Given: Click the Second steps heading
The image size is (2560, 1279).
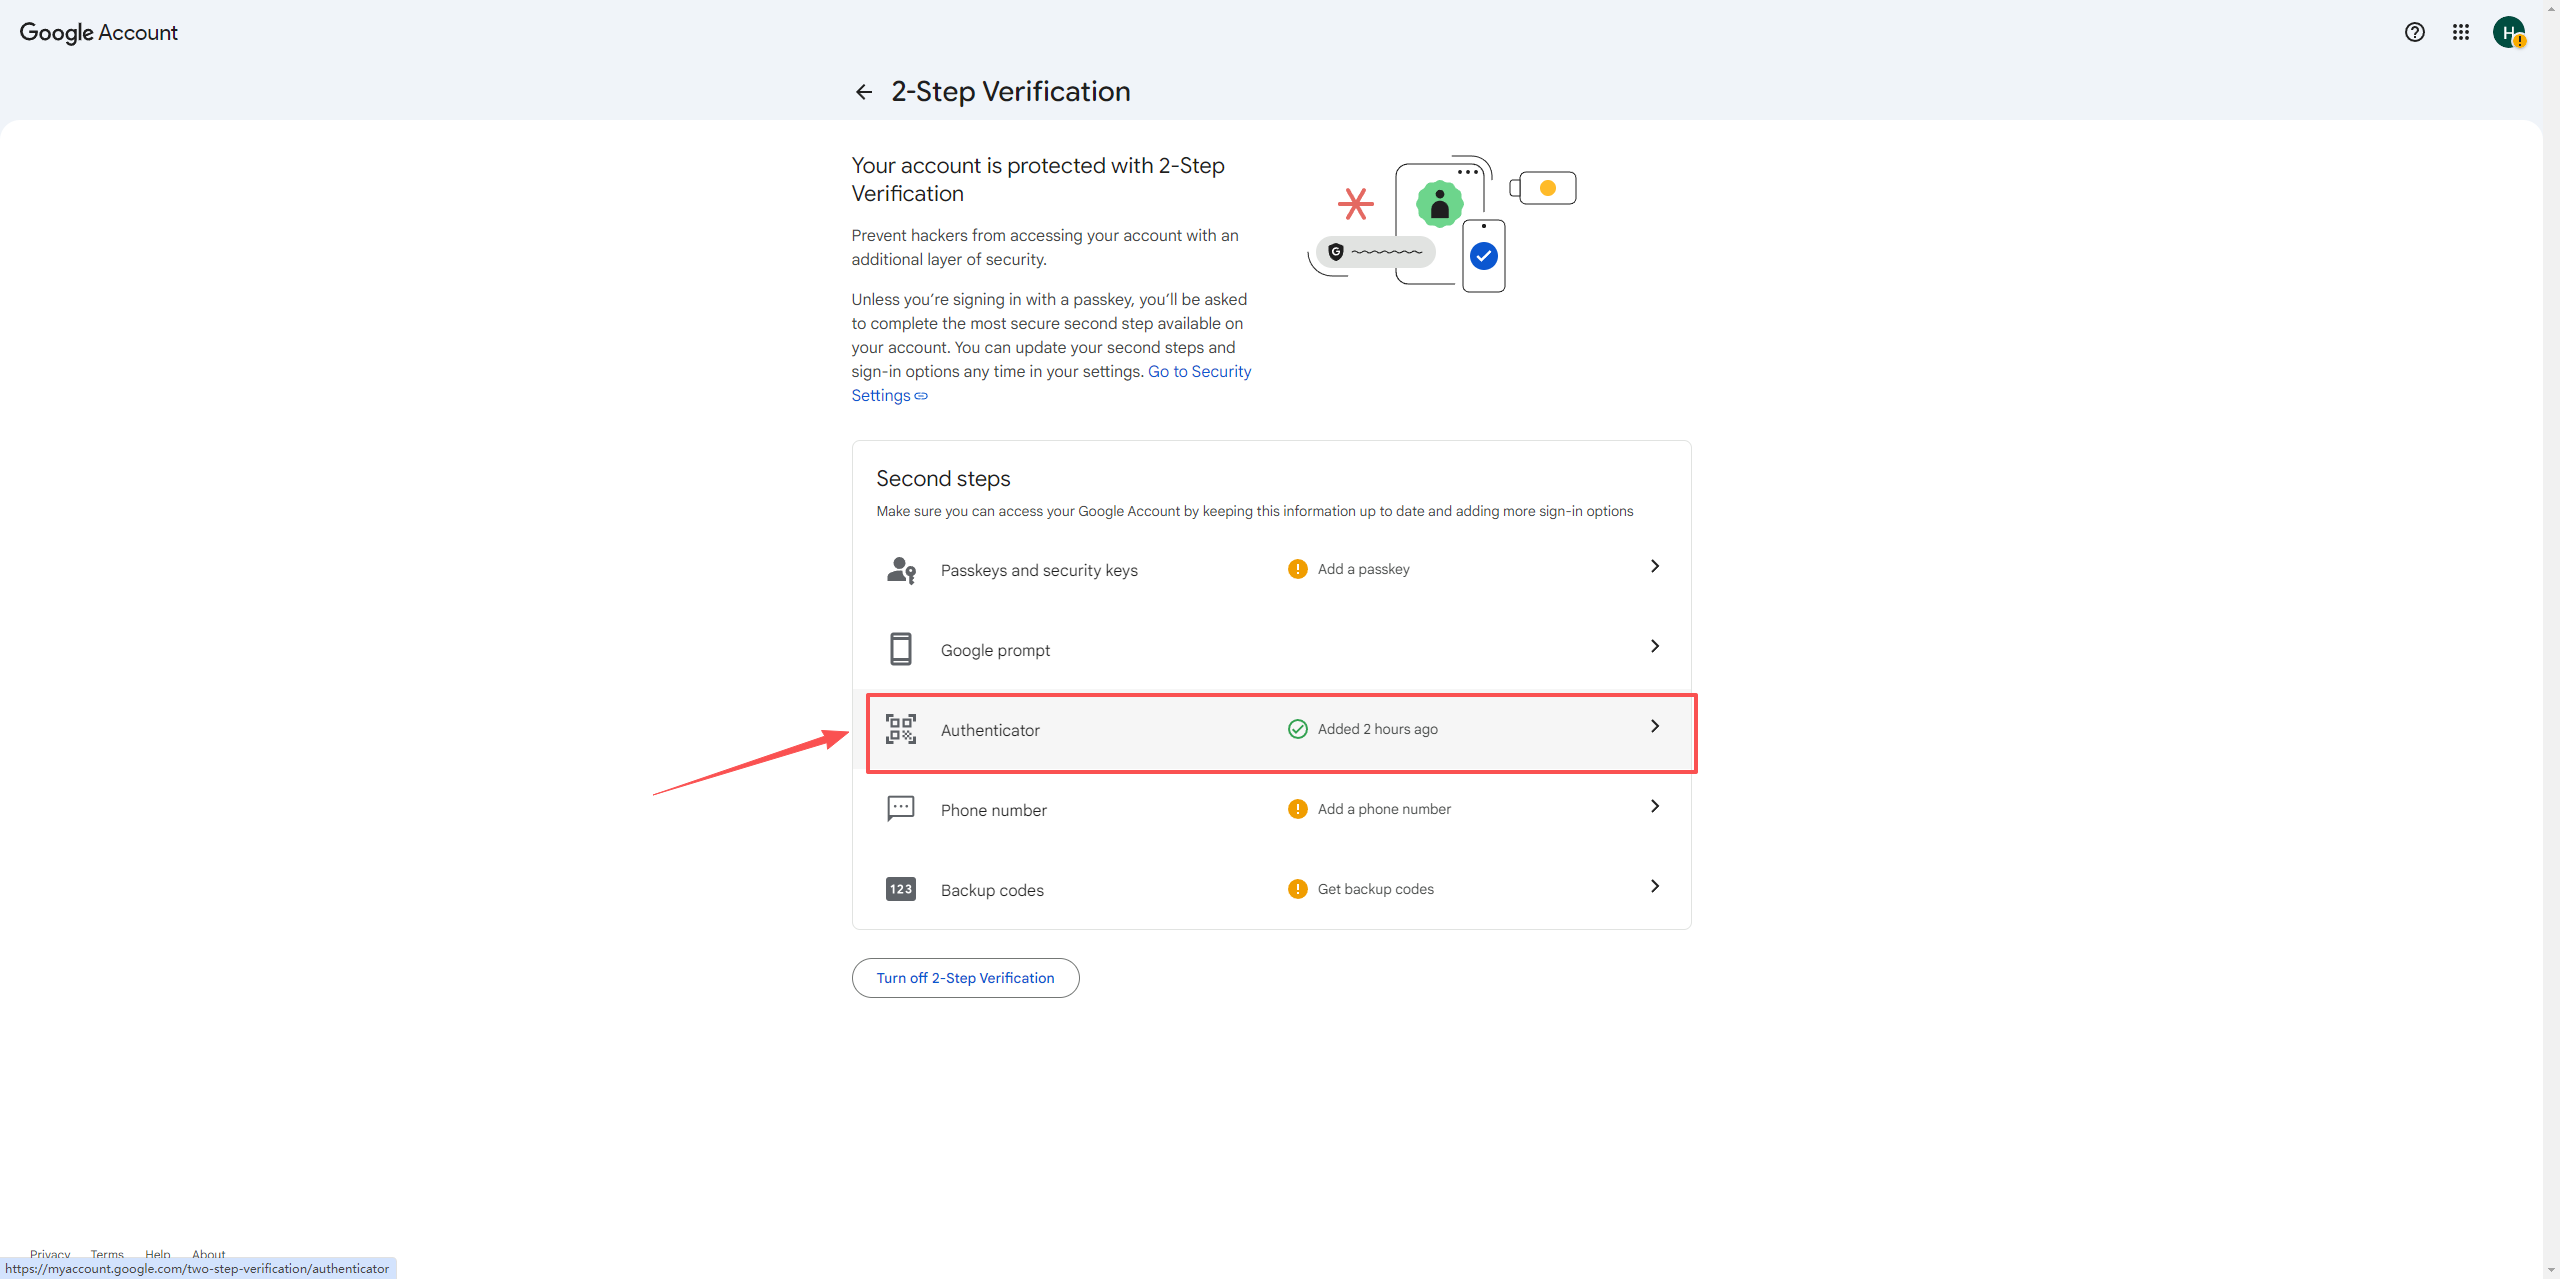Looking at the screenshot, I should tap(943, 479).
